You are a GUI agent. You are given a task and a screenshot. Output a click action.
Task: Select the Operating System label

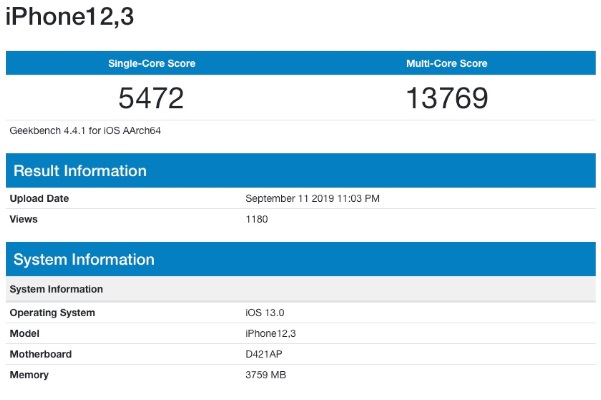(x=52, y=313)
